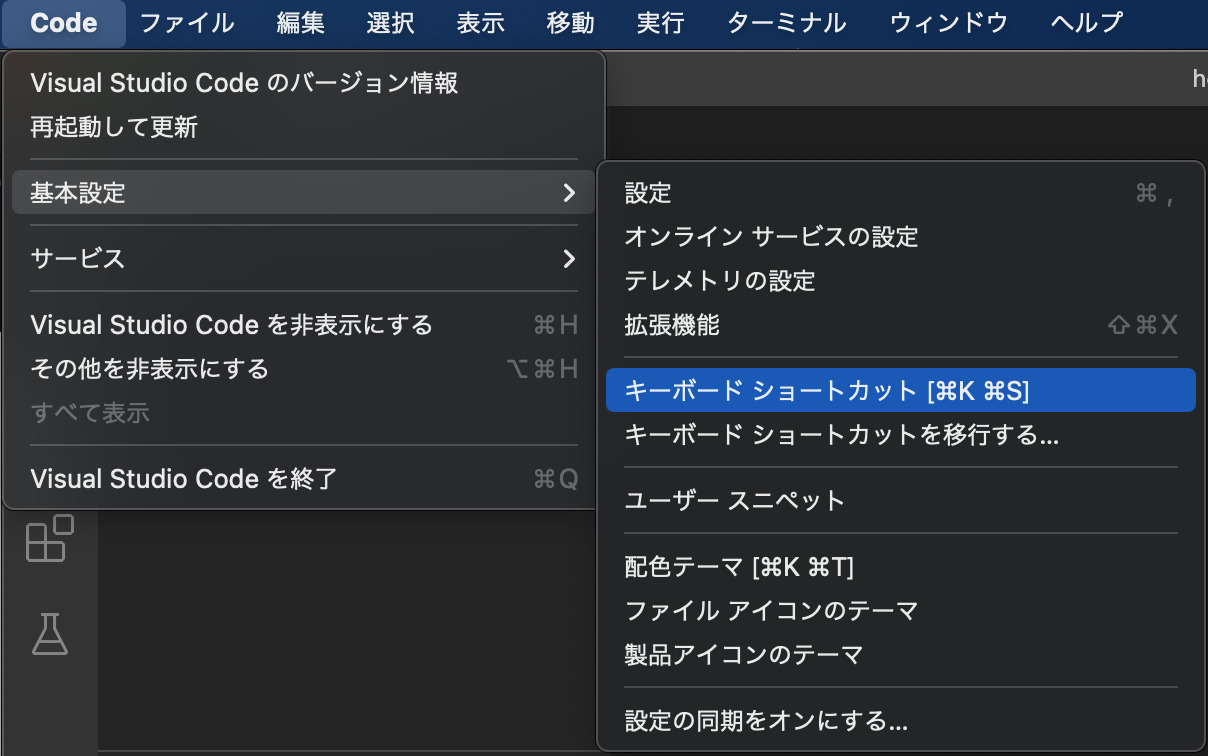Screen dimensions: 1208x756
Task: Open 配色テーマ color theme picker
Action: click(739, 567)
